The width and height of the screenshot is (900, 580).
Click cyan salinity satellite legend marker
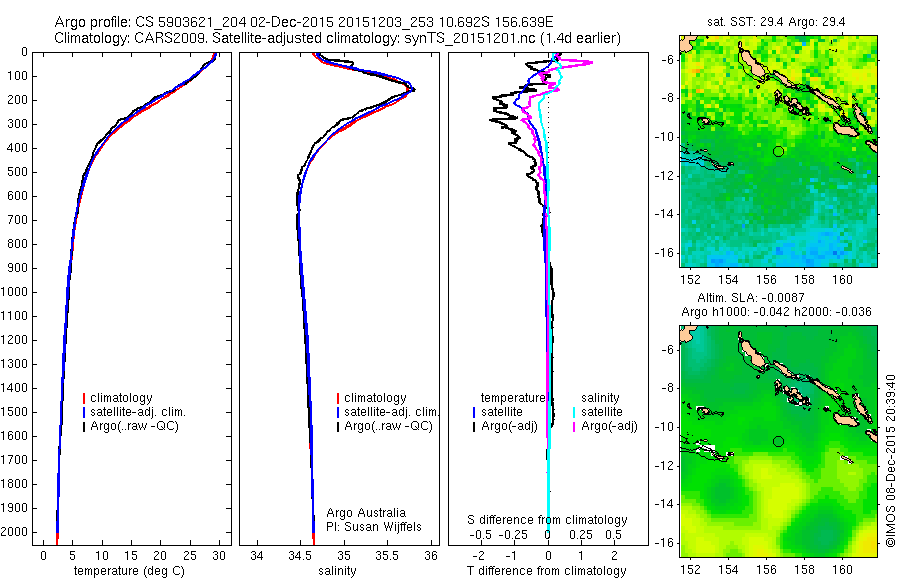574,412
